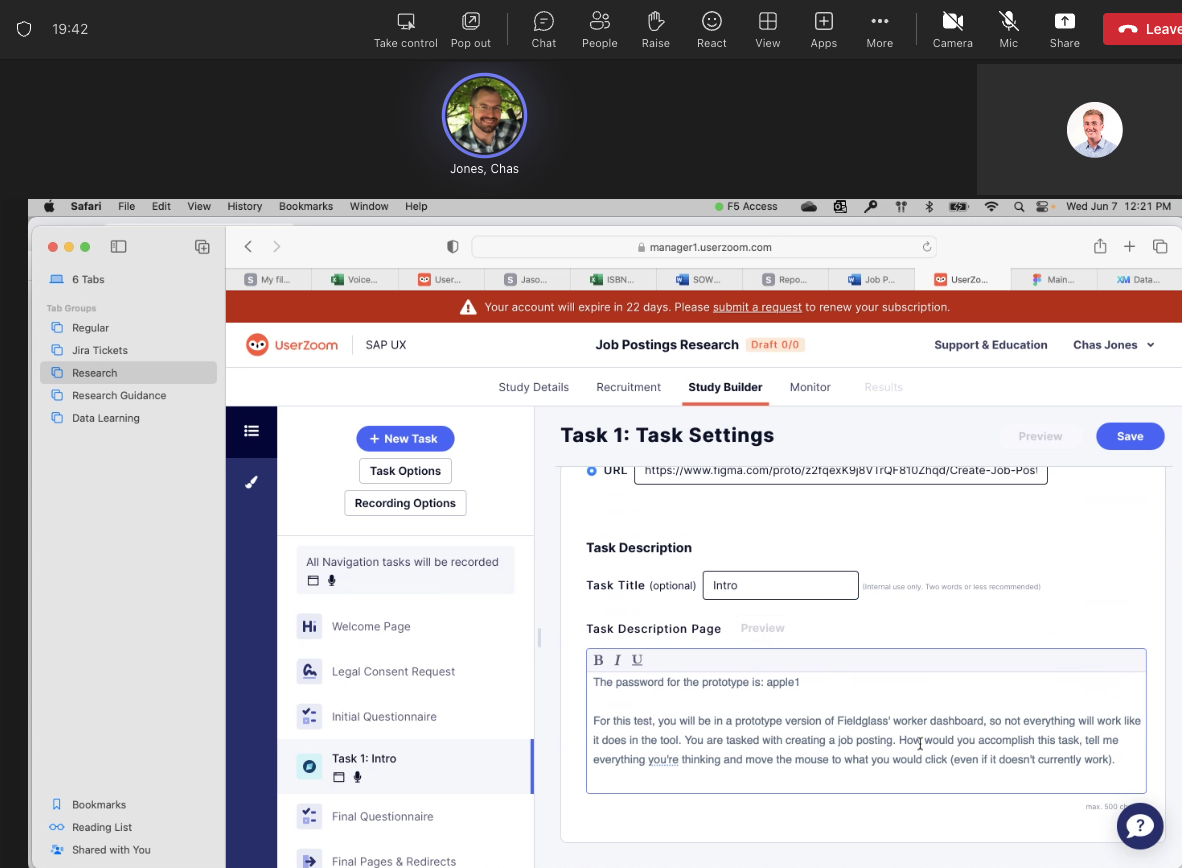Click the Safari share icon
Viewport: 1182px width, 868px height.
pos(1100,247)
